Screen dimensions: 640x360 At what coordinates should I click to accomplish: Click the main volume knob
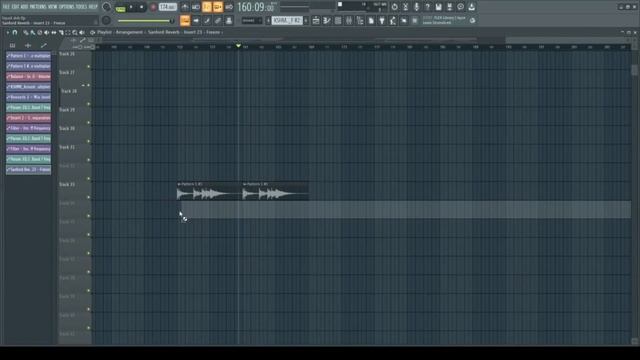[107, 7]
